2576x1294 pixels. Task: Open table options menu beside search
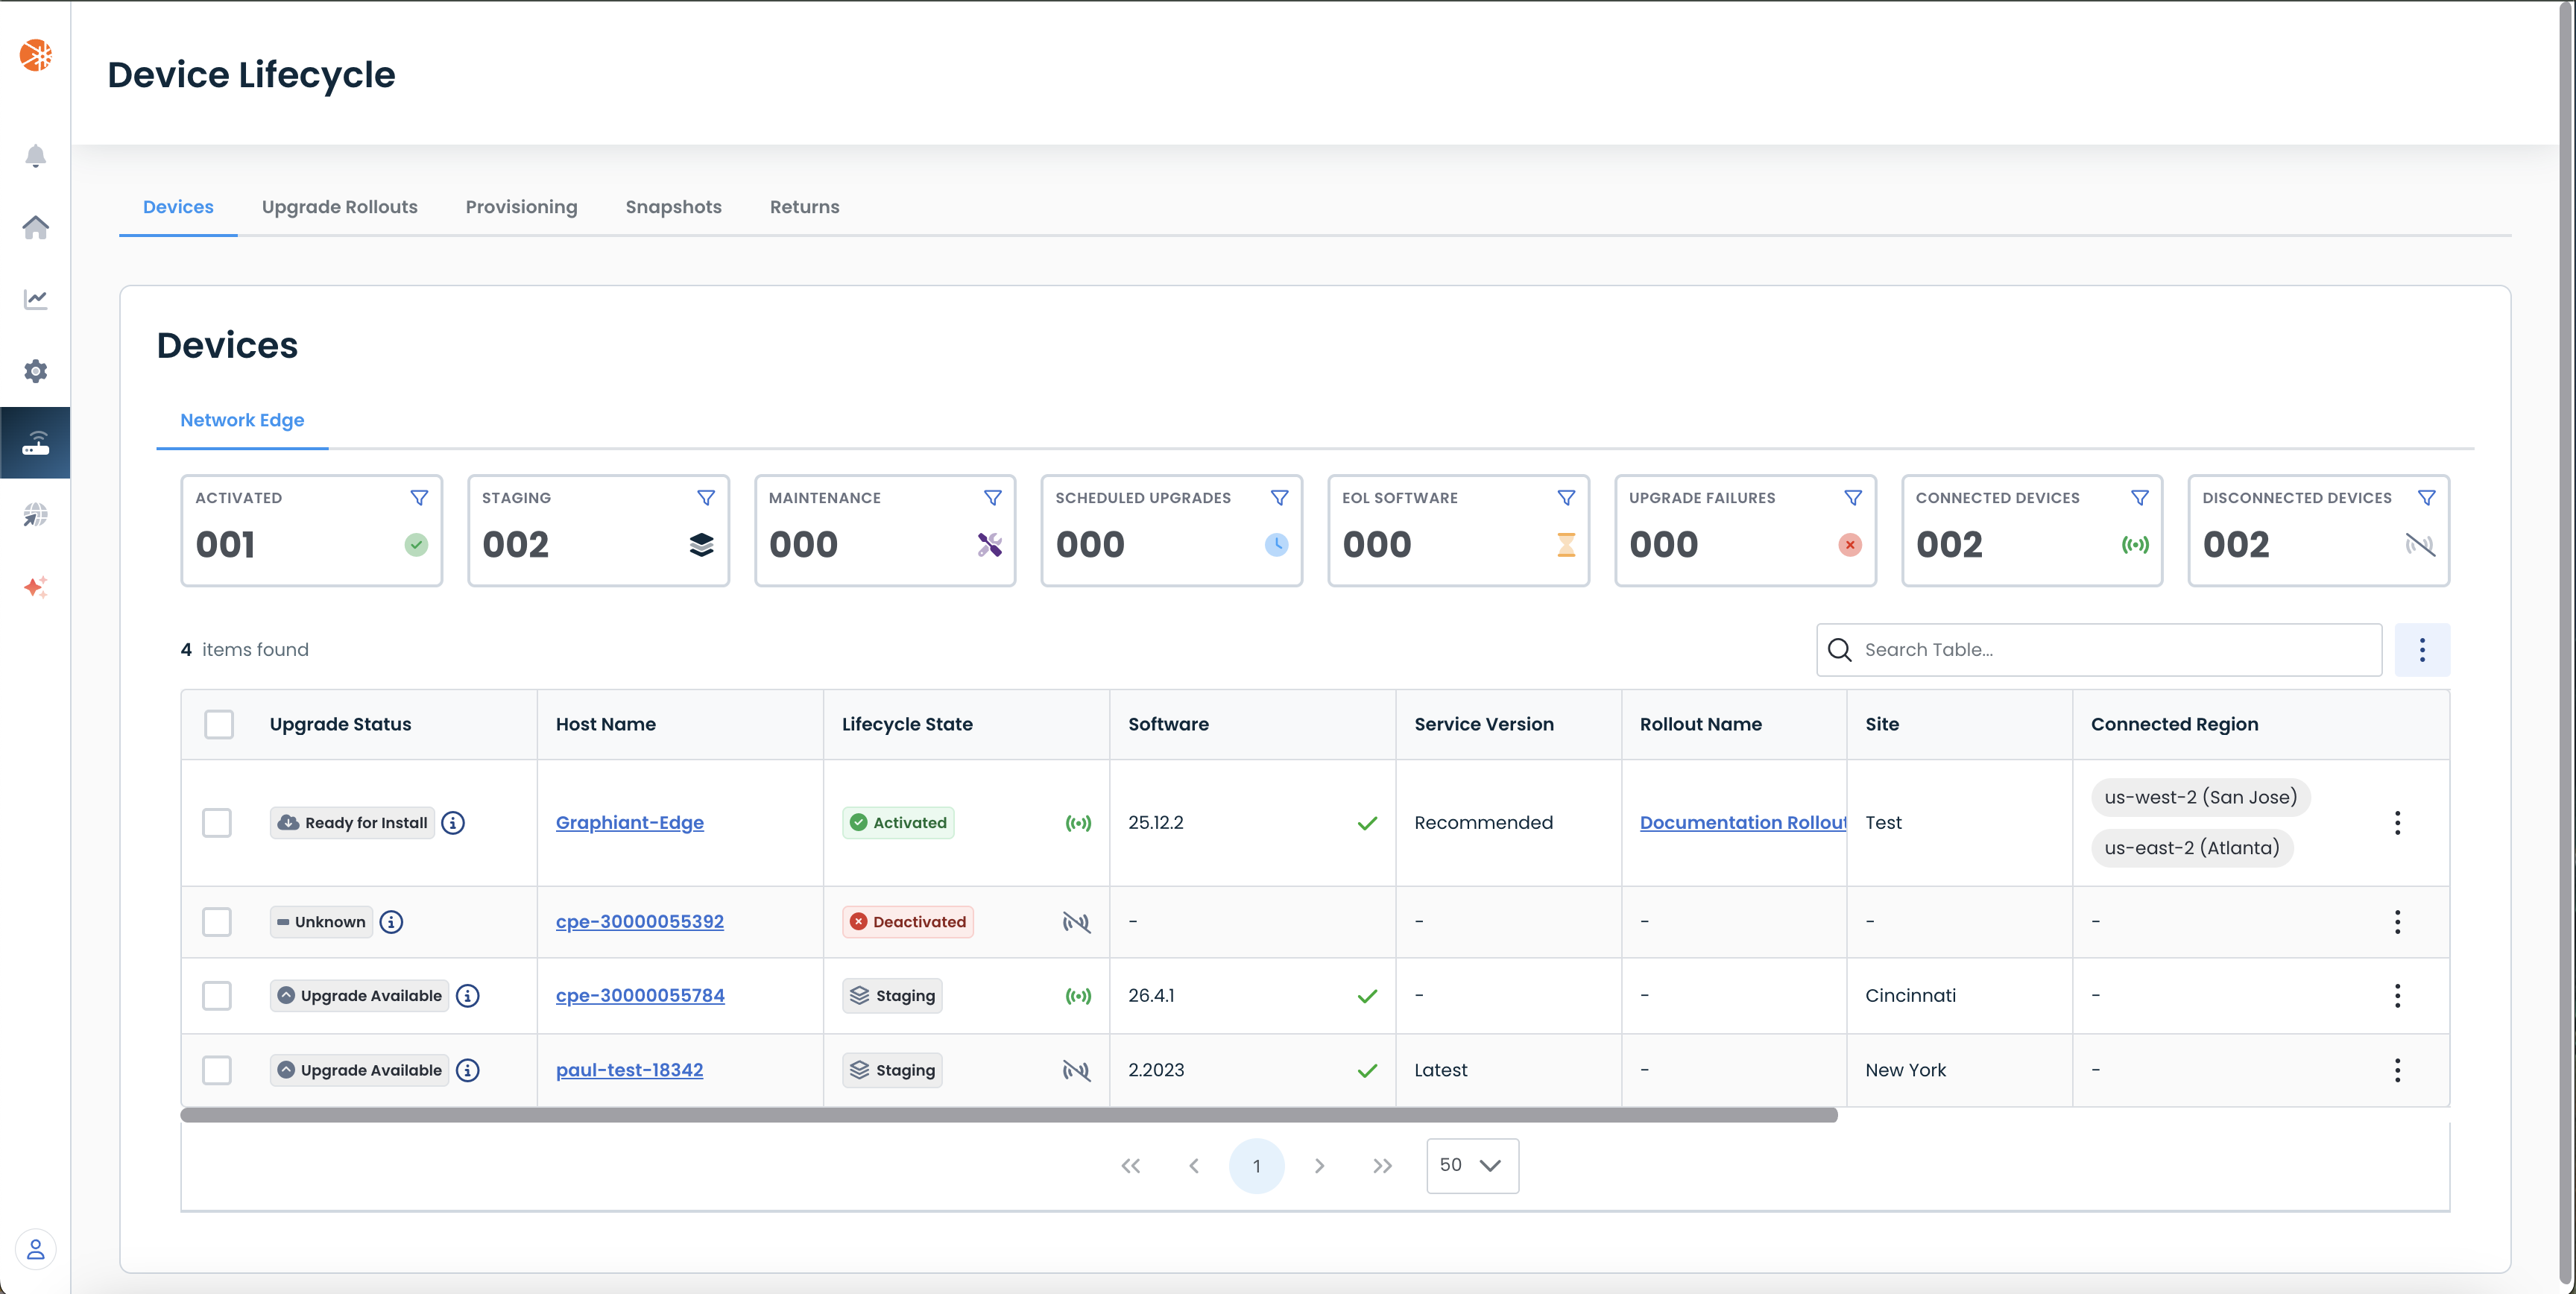tap(2422, 650)
